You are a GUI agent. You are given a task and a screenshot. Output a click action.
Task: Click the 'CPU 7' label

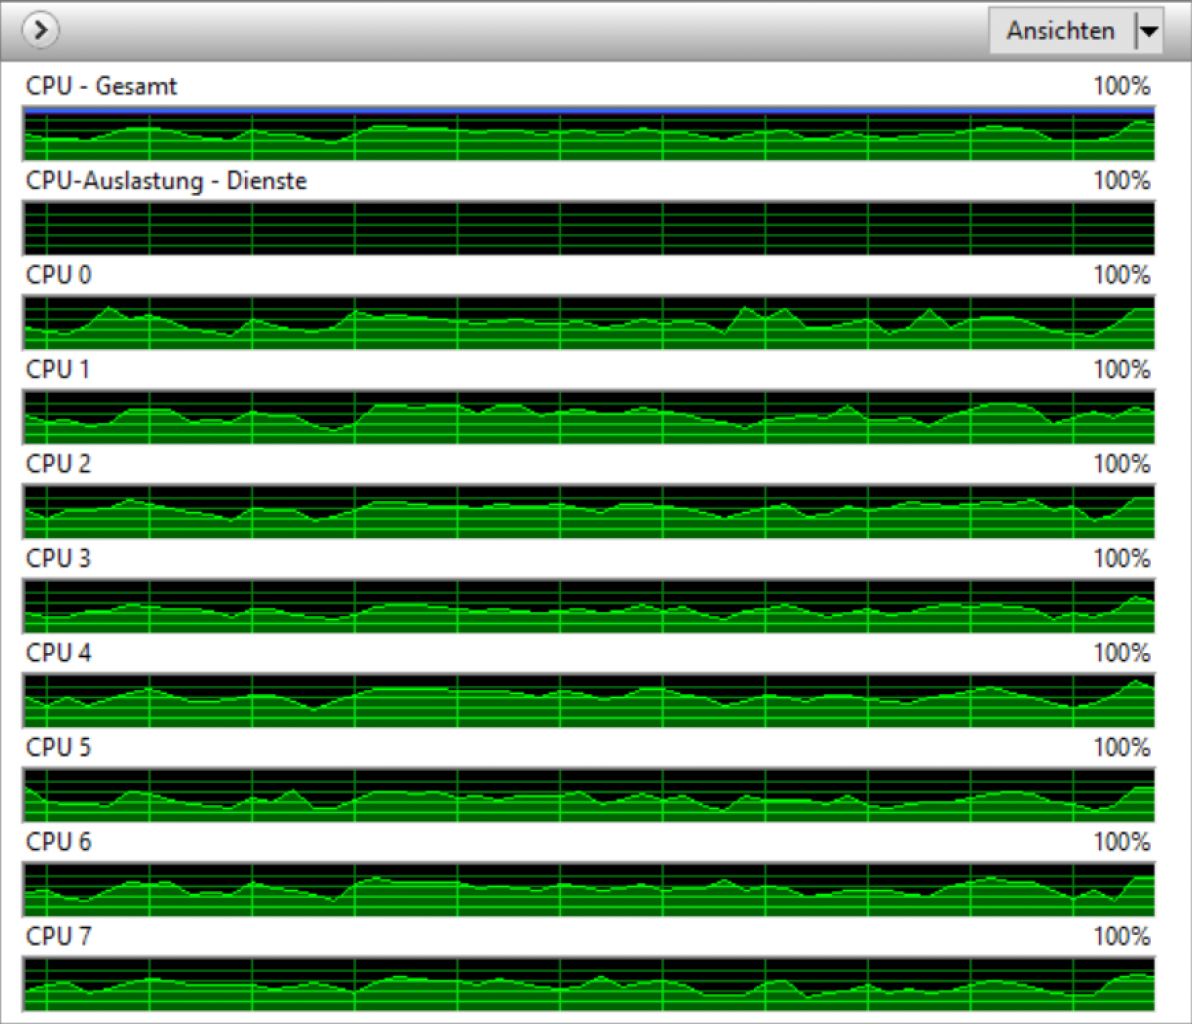(59, 937)
